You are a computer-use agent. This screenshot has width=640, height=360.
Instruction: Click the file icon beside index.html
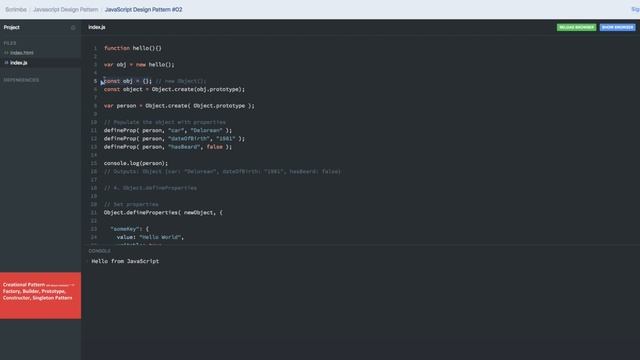(x=6, y=53)
